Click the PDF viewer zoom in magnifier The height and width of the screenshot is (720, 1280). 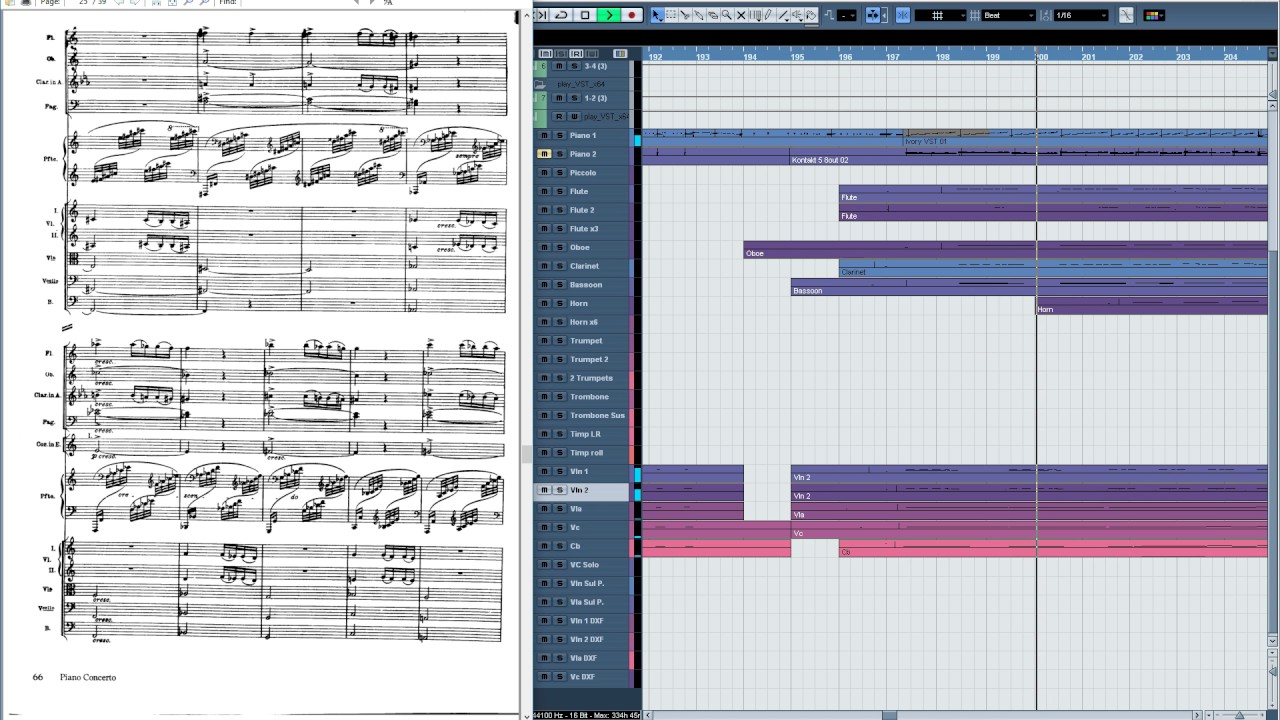pos(204,4)
